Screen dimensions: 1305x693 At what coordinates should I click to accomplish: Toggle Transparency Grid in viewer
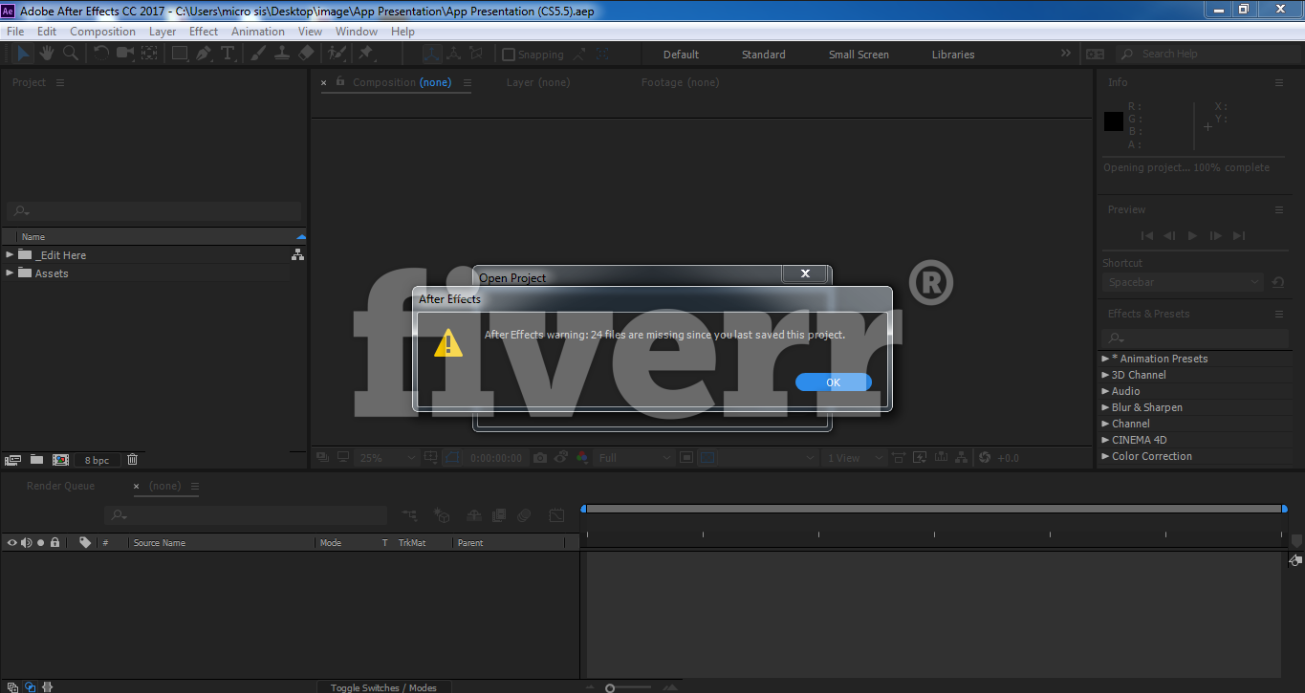coord(708,457)
